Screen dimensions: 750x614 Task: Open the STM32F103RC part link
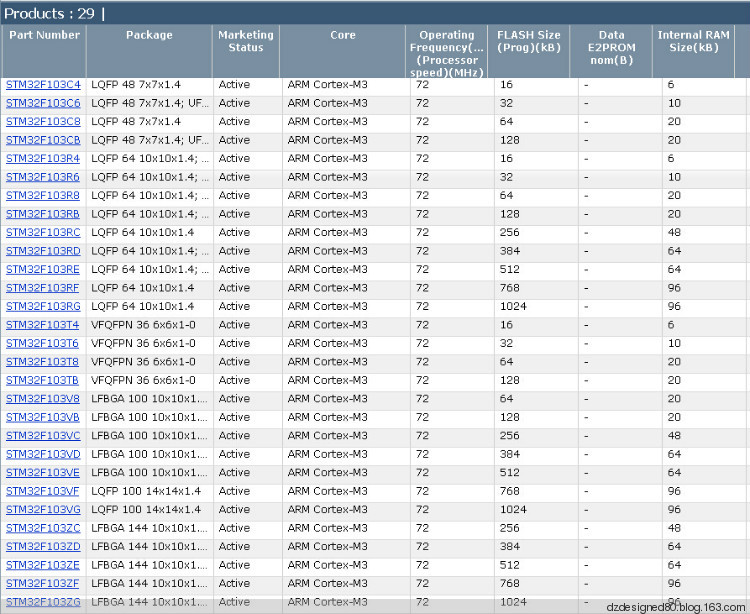click(43, 232)
